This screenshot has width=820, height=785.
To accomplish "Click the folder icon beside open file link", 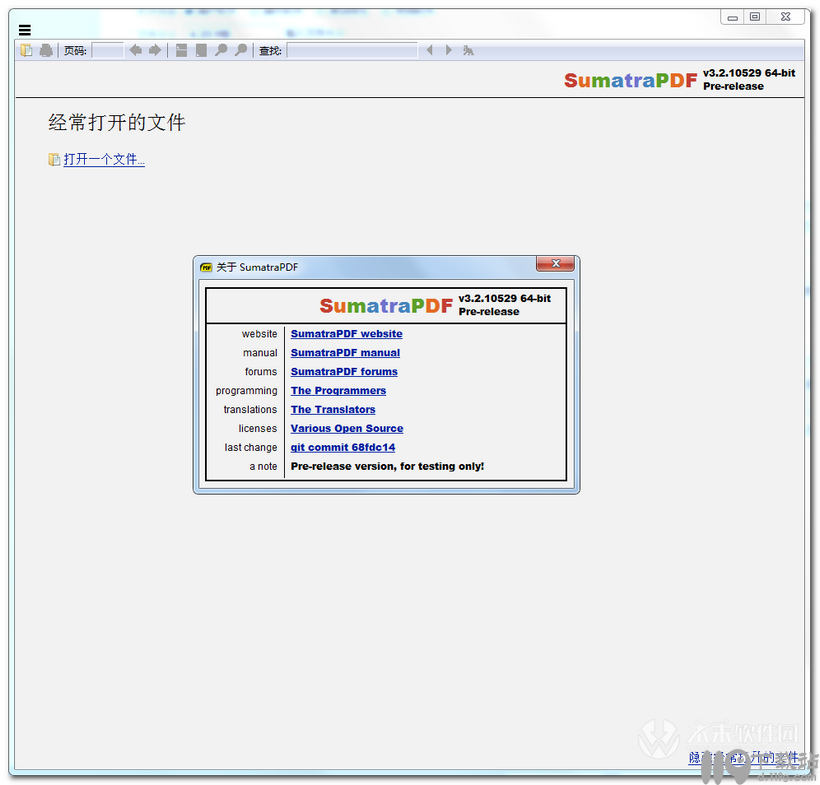I will [x=54, y=160].
